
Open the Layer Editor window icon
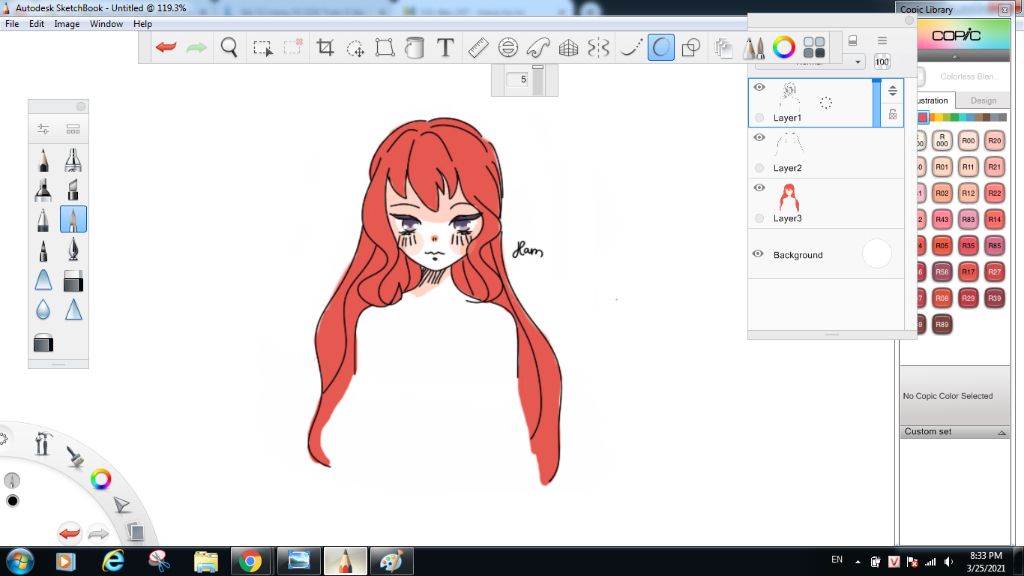(723, 47)
